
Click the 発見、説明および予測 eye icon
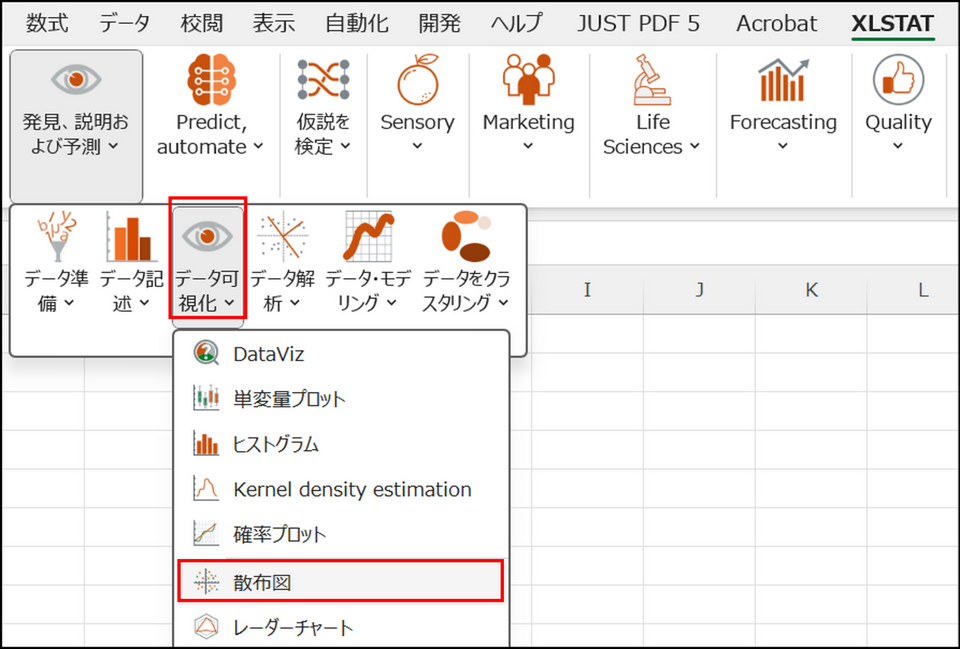76,80
